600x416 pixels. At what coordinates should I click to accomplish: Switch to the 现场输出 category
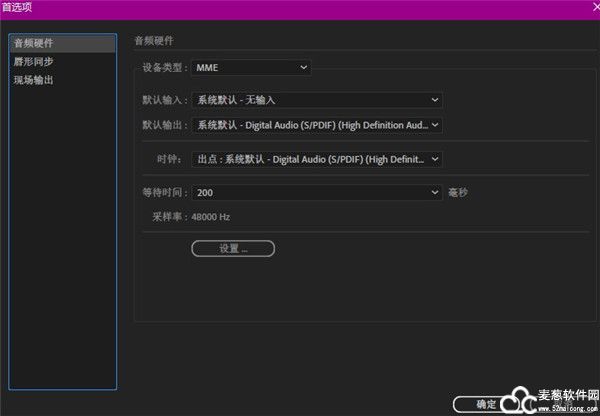coord(34,79)
